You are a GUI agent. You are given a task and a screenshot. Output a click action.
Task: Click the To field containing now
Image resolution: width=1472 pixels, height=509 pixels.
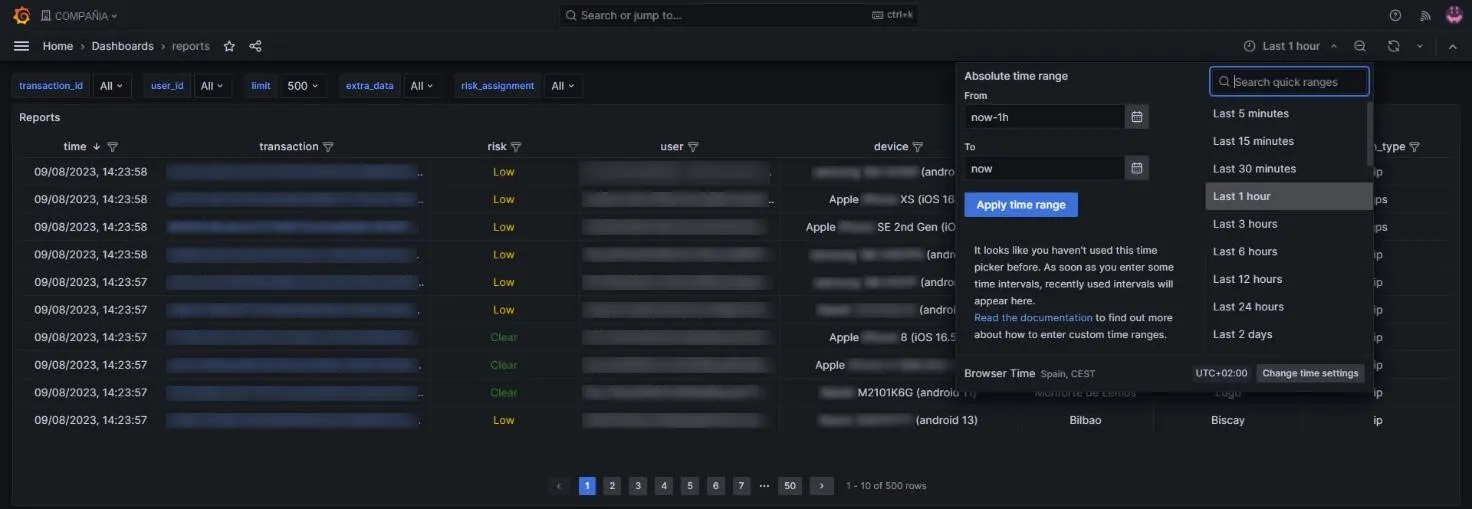pos(1044,168)
